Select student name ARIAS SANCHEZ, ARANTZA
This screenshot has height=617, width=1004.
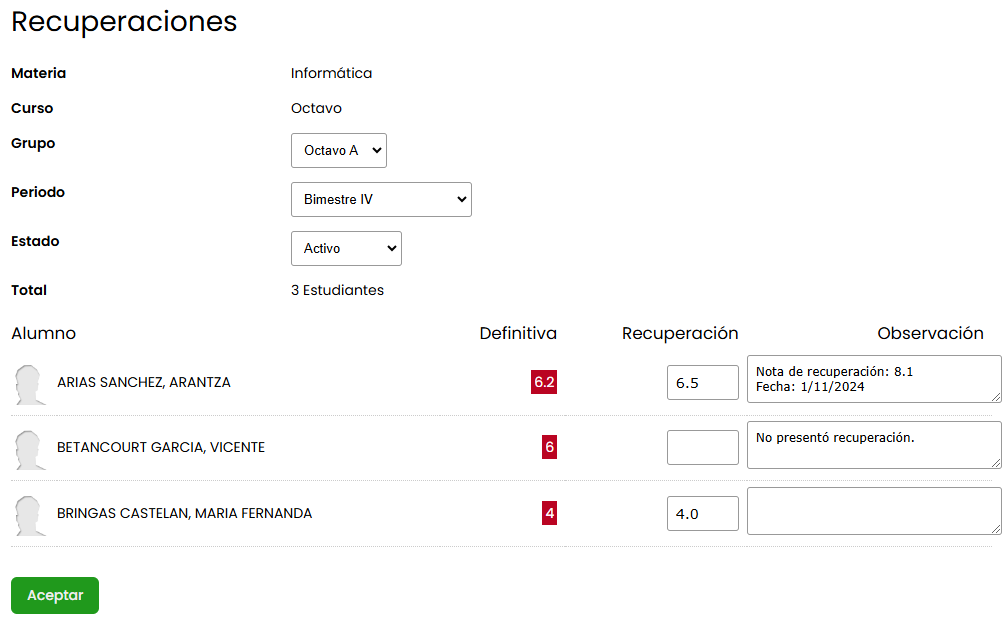pos(143,382)
